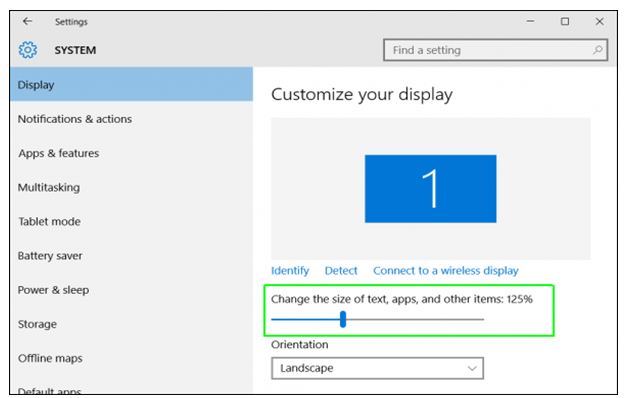624x398 pixels.
Task: Select Display in the sidebar
Action: coord(131,84)
